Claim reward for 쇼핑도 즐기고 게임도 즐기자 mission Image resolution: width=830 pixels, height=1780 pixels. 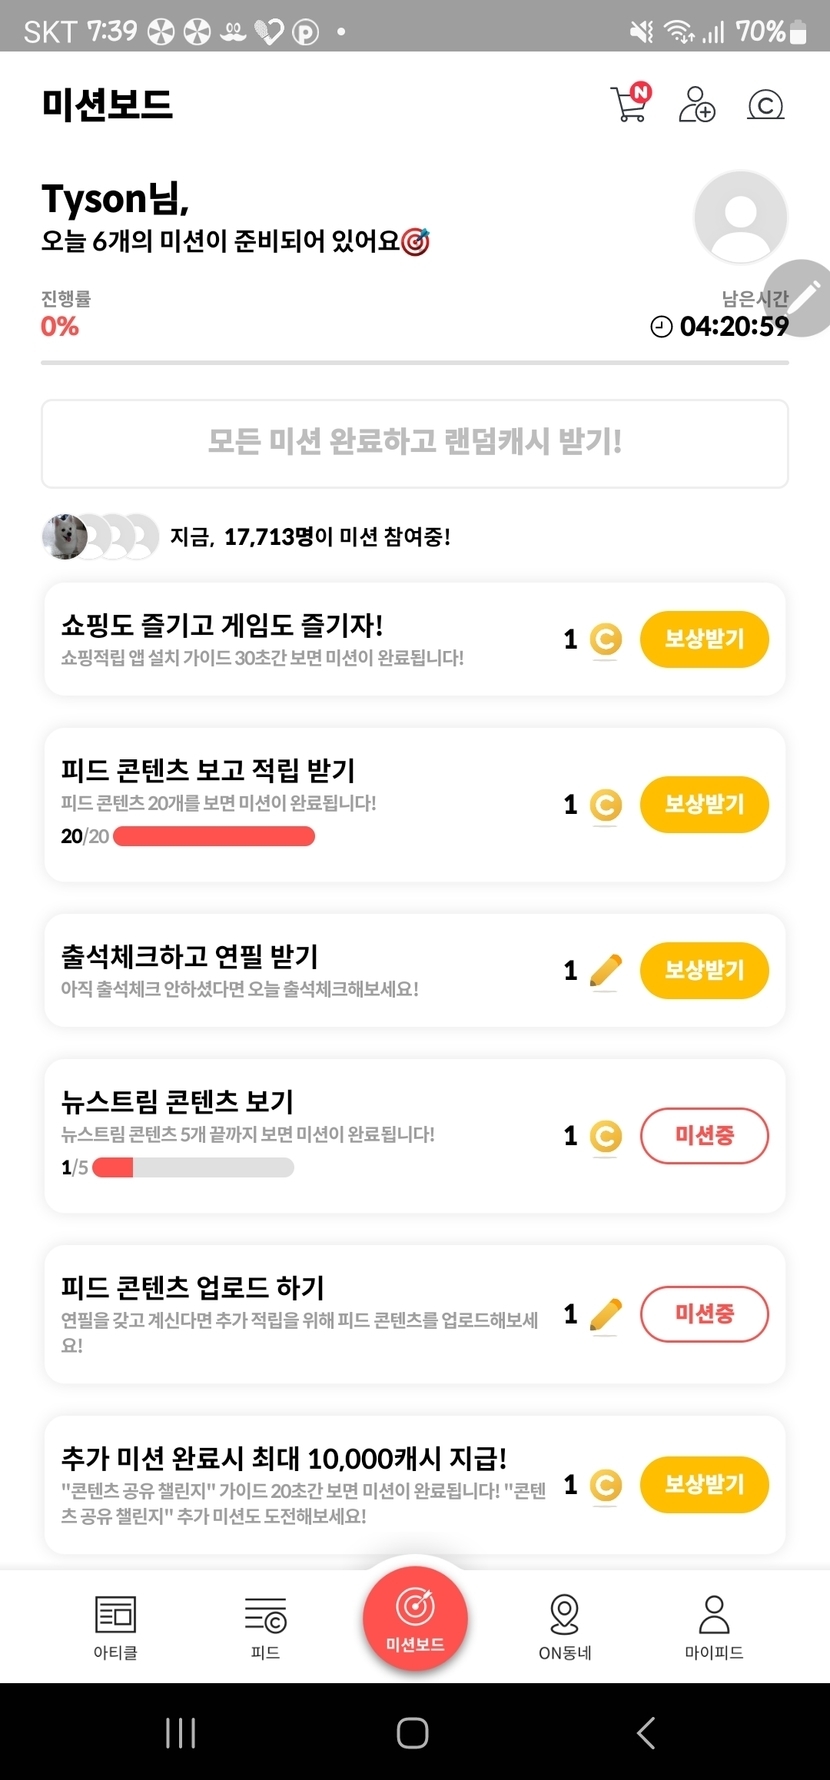704,639
